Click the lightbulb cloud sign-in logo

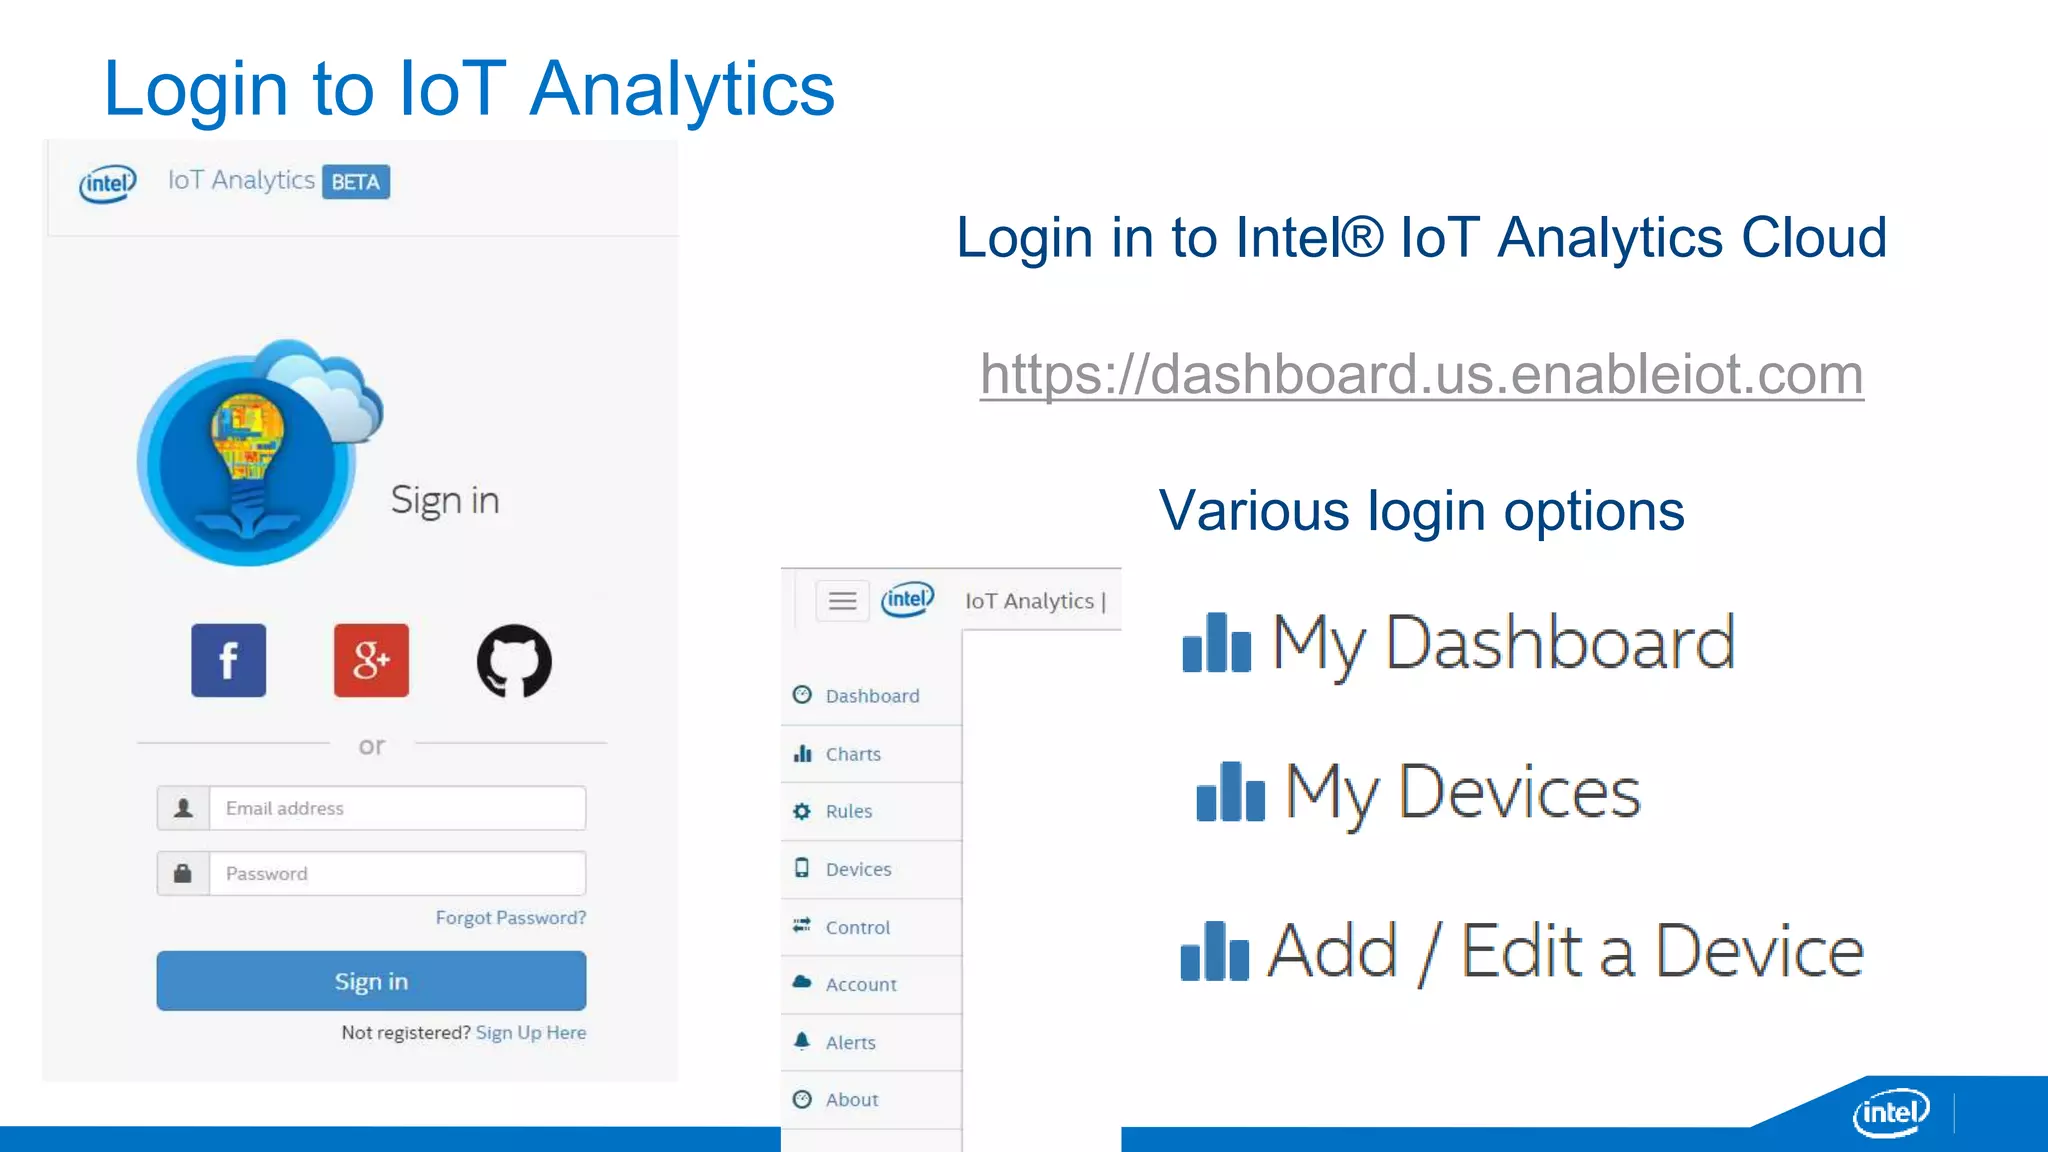260,453
